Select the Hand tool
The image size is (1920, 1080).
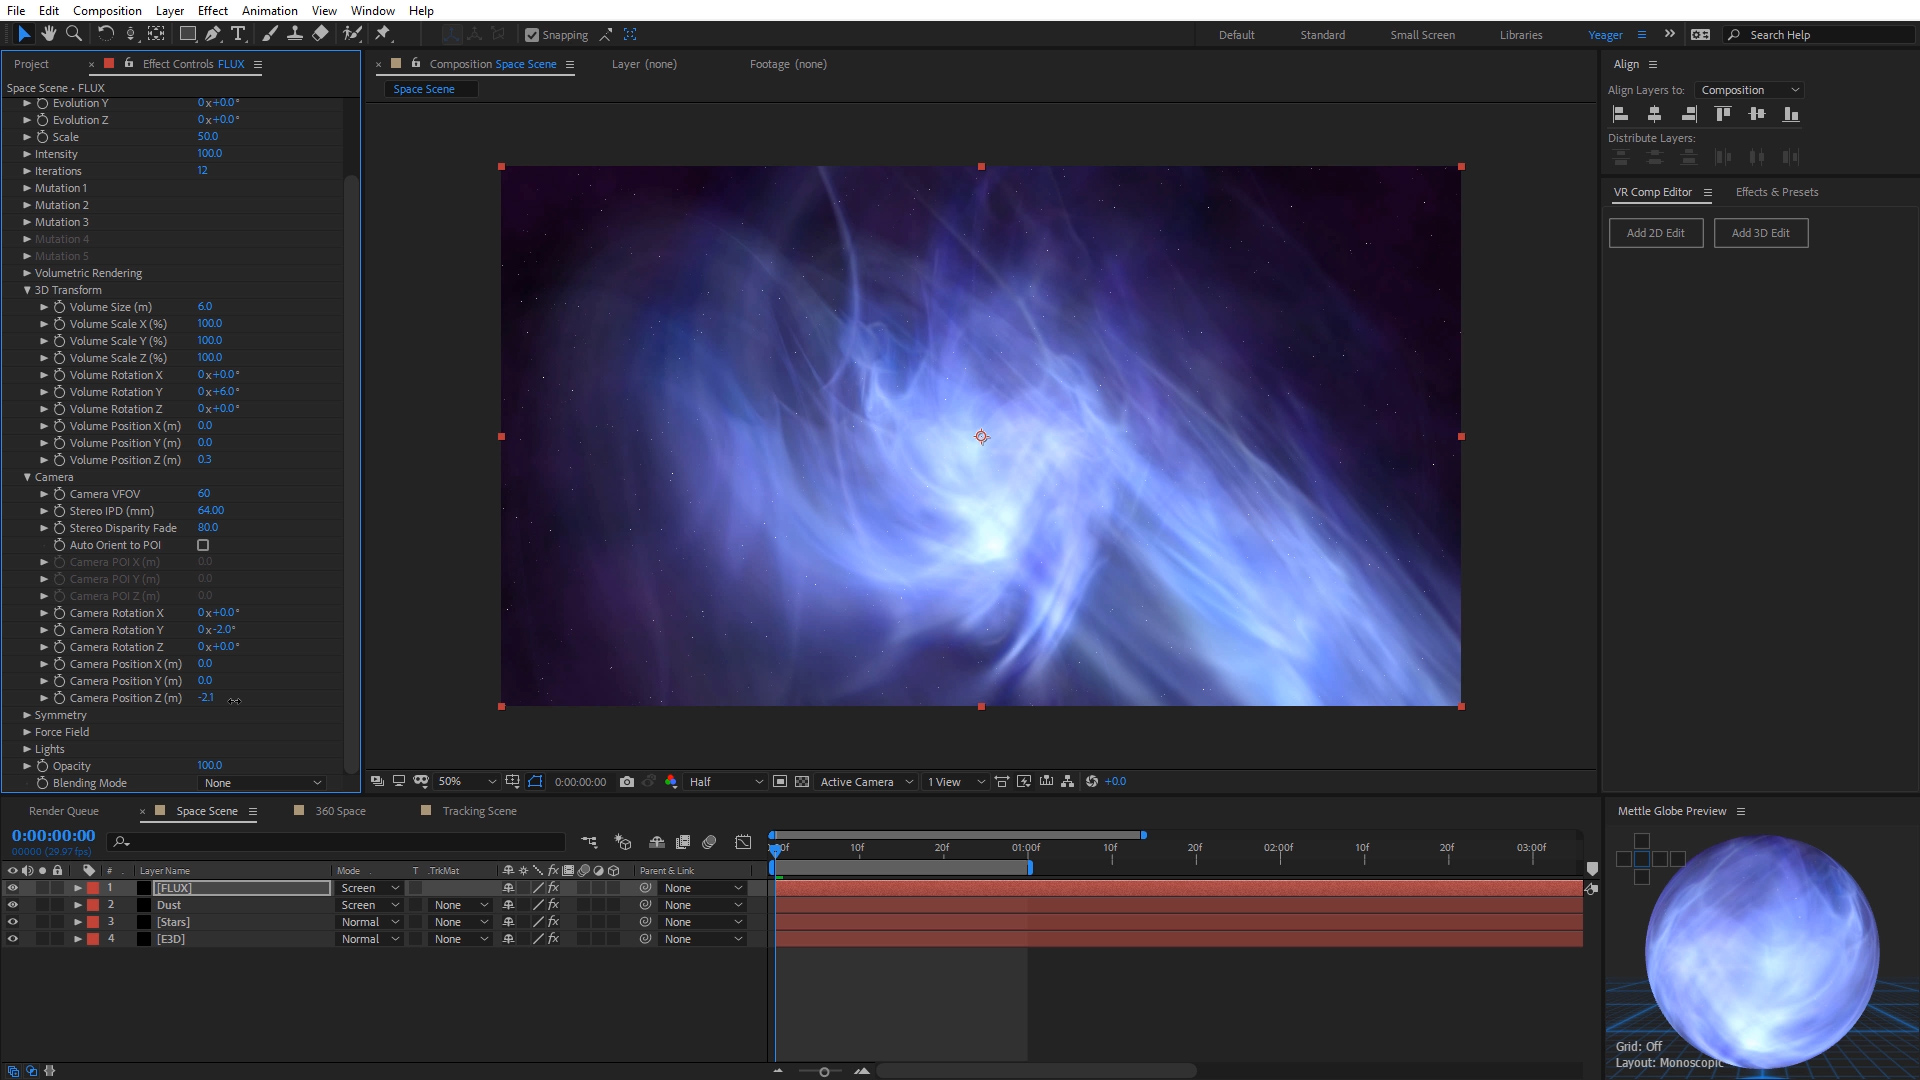click(48, 34)
